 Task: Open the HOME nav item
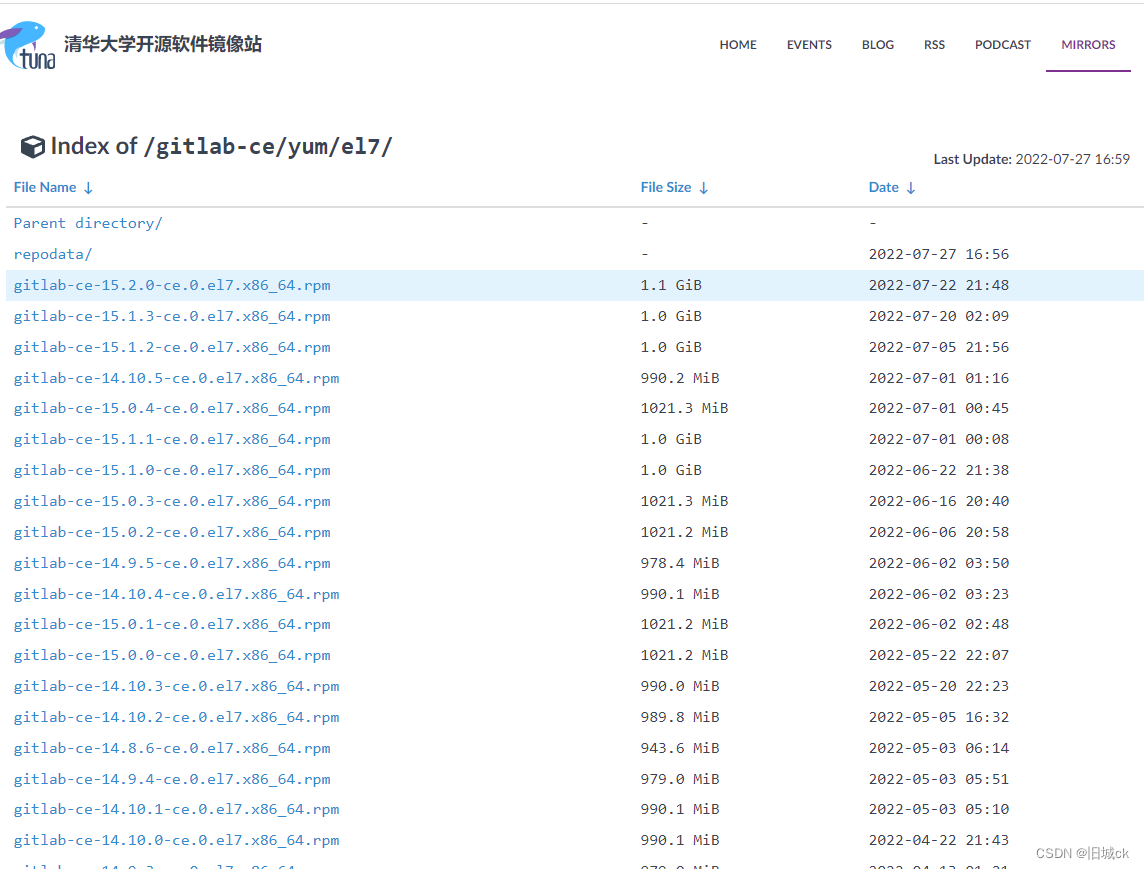(x=738, y=45)
